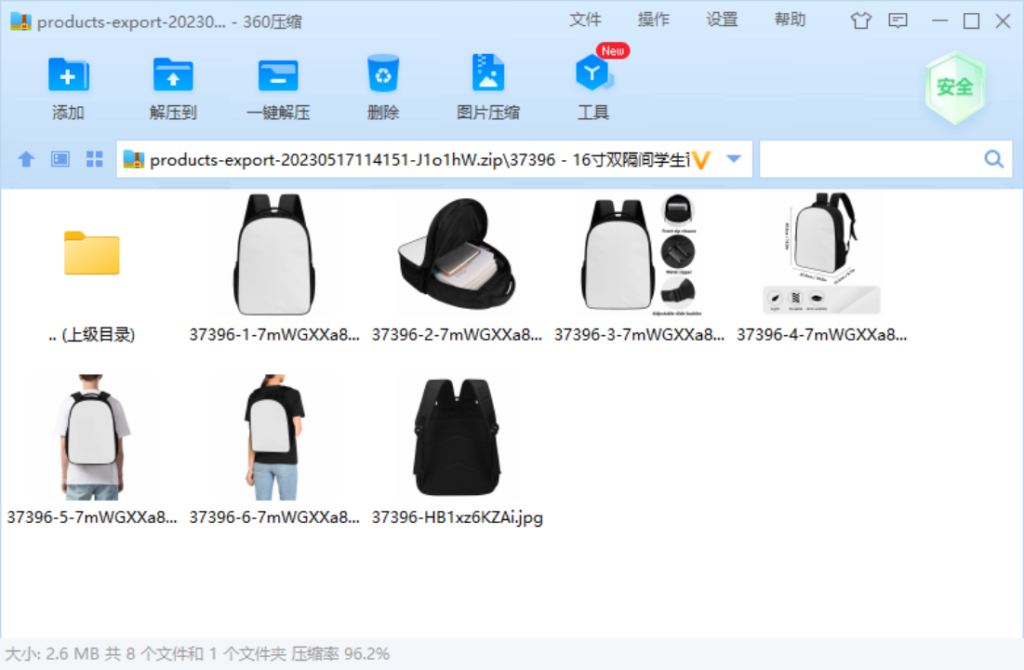Open the 图片压缩 image compression tool
This screenshot has width=1024, height=670.
click(x=488, y=72)
